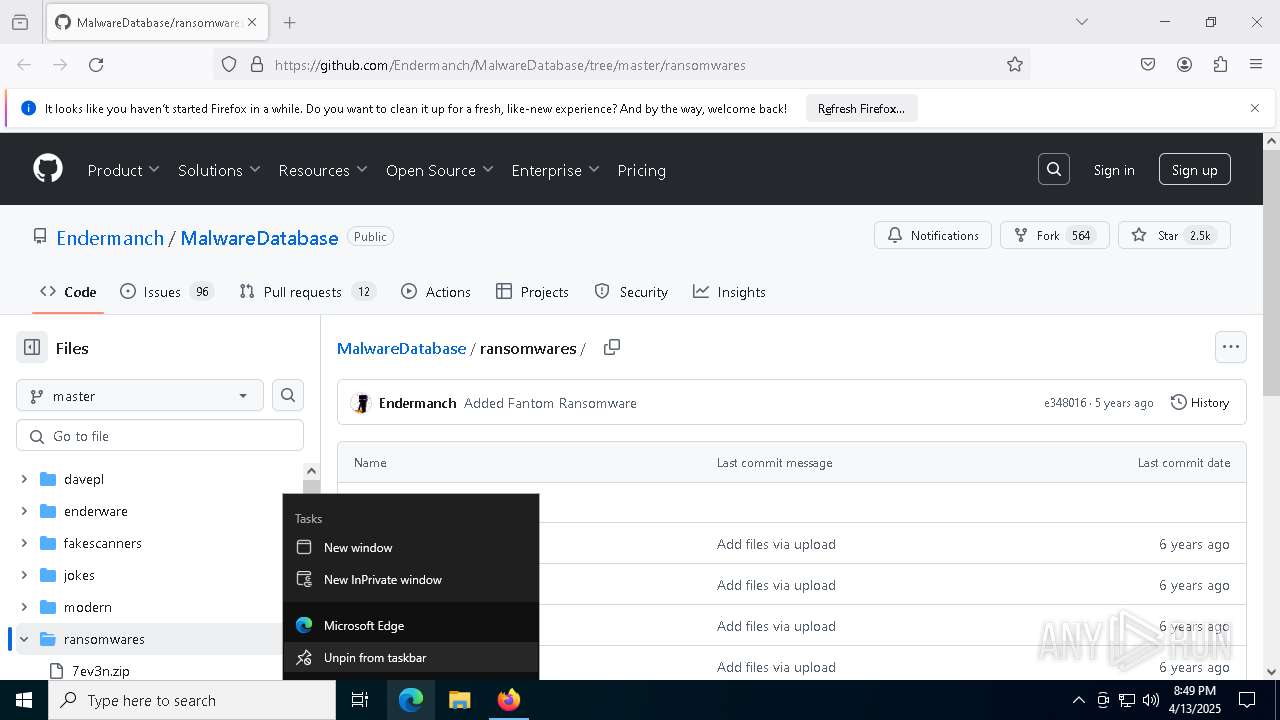The height and width of the screenshot is (720, 1280).
Task: Bookmark this page with the star icon
Action: (1015, 64)
